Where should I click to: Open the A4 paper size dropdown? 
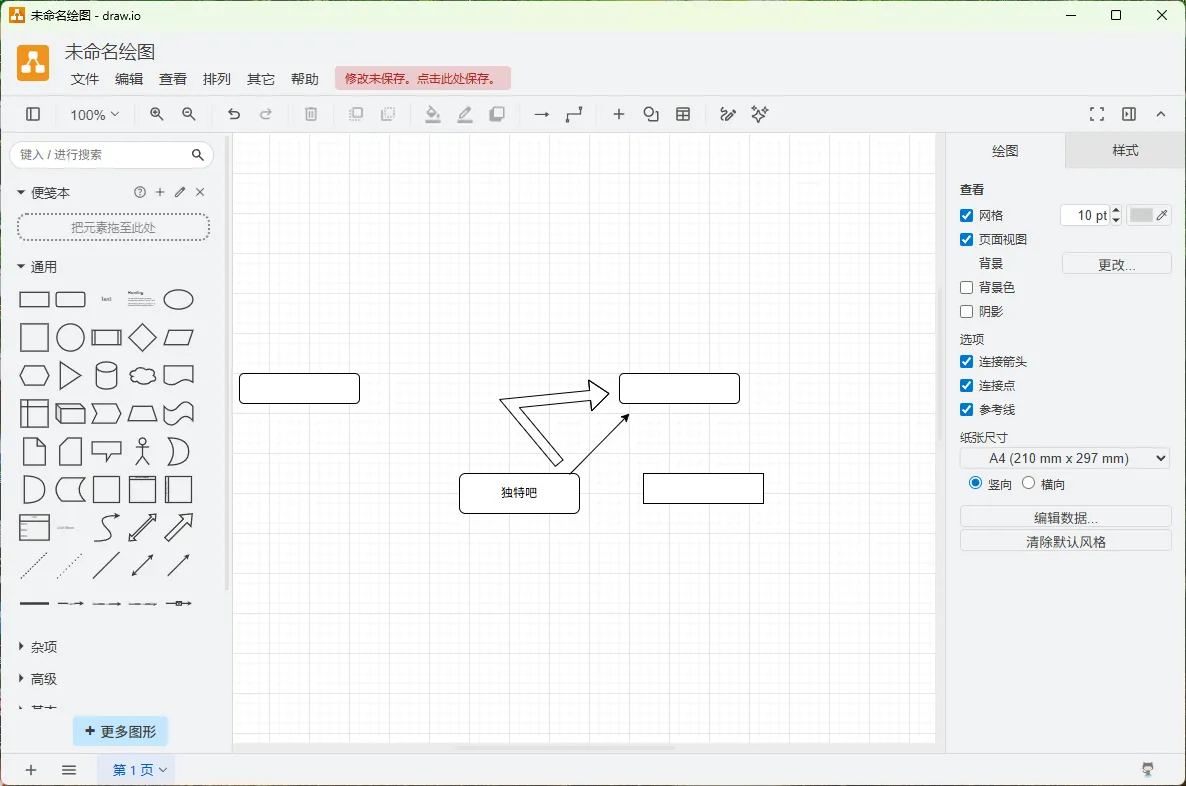click(1064, 458)
